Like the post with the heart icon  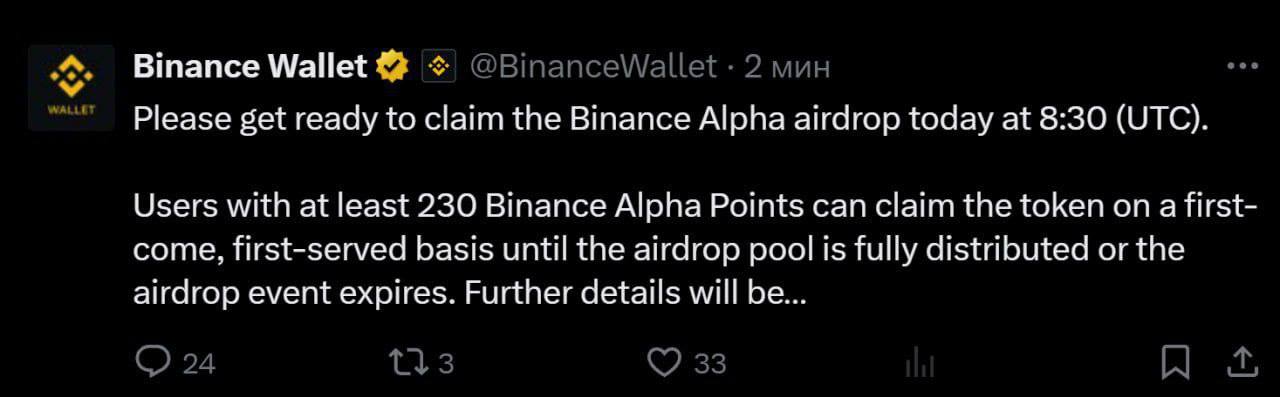664,362
